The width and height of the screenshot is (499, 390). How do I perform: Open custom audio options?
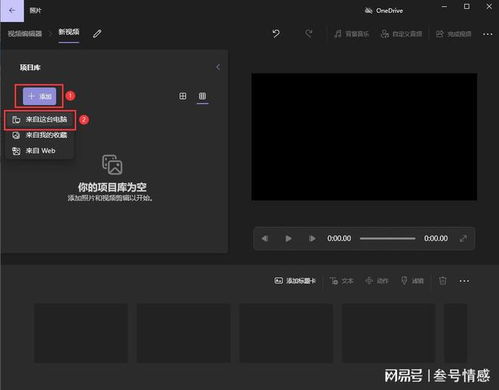(x=401, y=34)
